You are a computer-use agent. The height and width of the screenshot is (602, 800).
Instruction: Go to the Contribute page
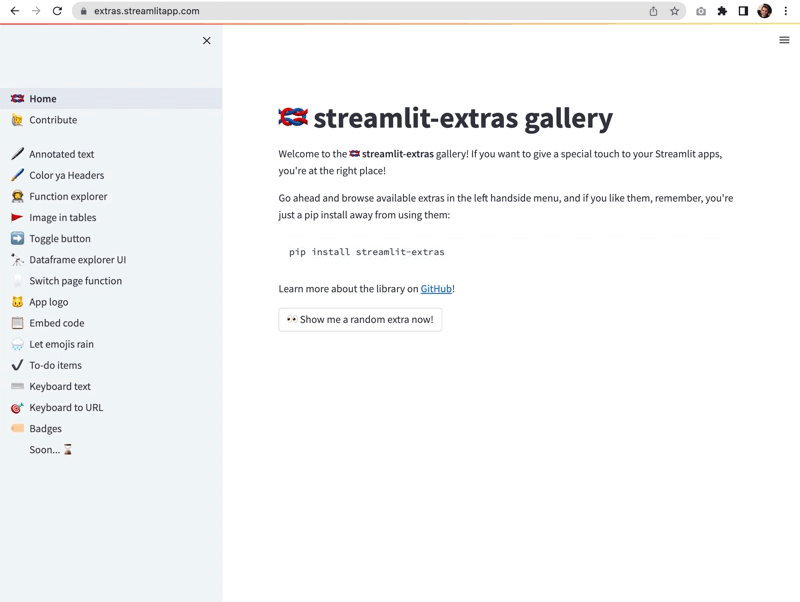(53, 120)
